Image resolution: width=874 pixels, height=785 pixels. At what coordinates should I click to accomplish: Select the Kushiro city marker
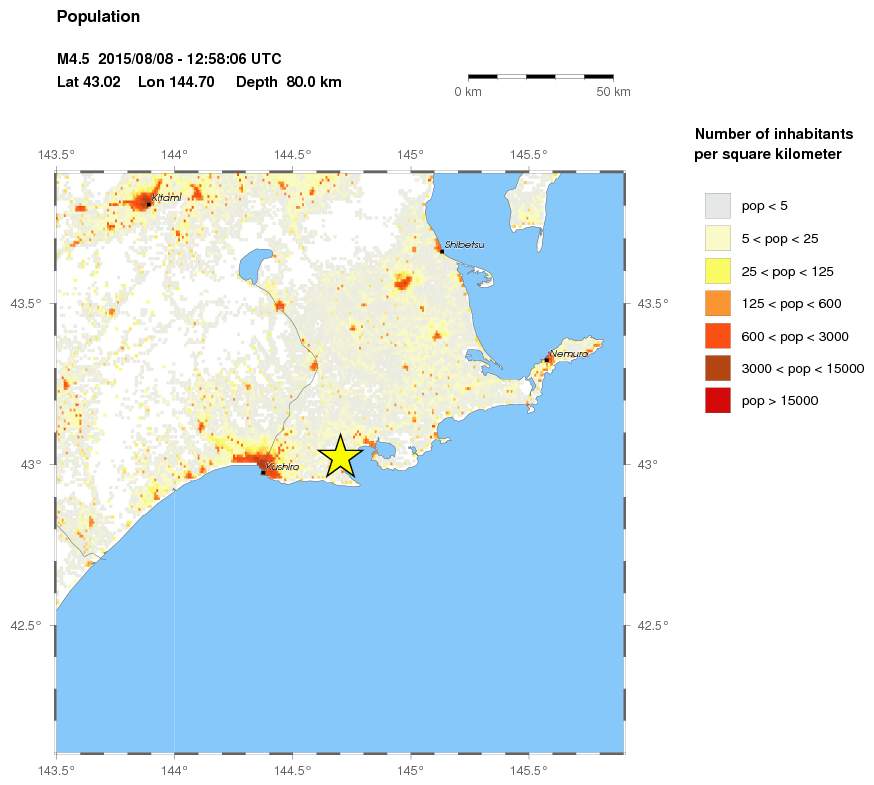pos(263,472)
